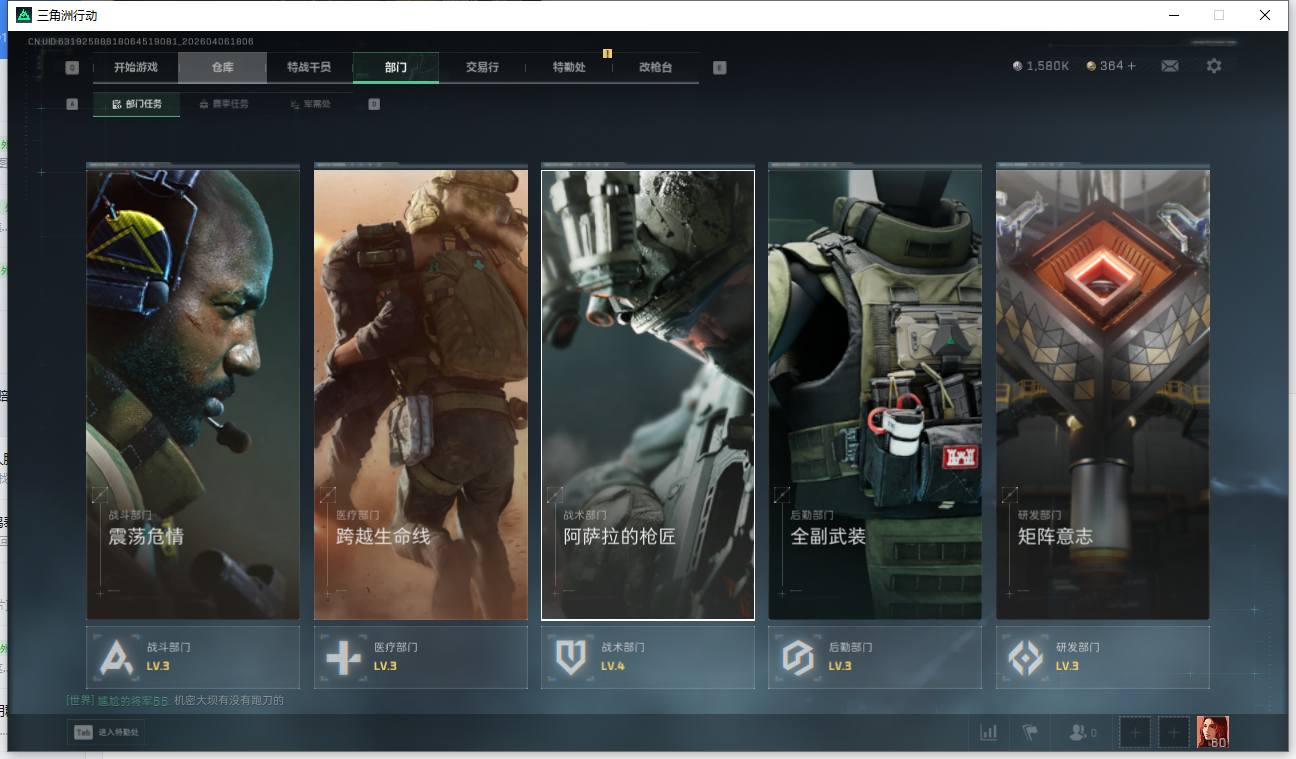The width and height of the screenshot is (1296, 759).
Task: Click the 后勤部门 hexagon icon
Action: pyautogui.click(x=798, y=657)
